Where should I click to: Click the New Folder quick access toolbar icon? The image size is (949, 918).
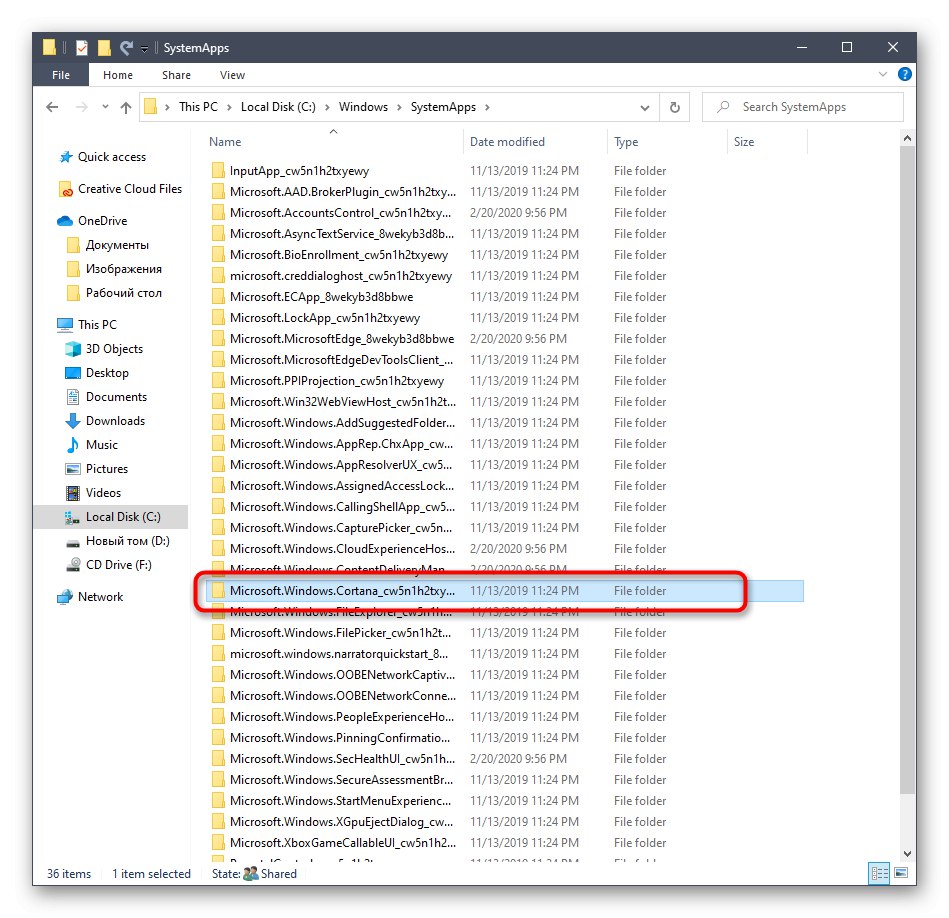[x=105, y=47]
